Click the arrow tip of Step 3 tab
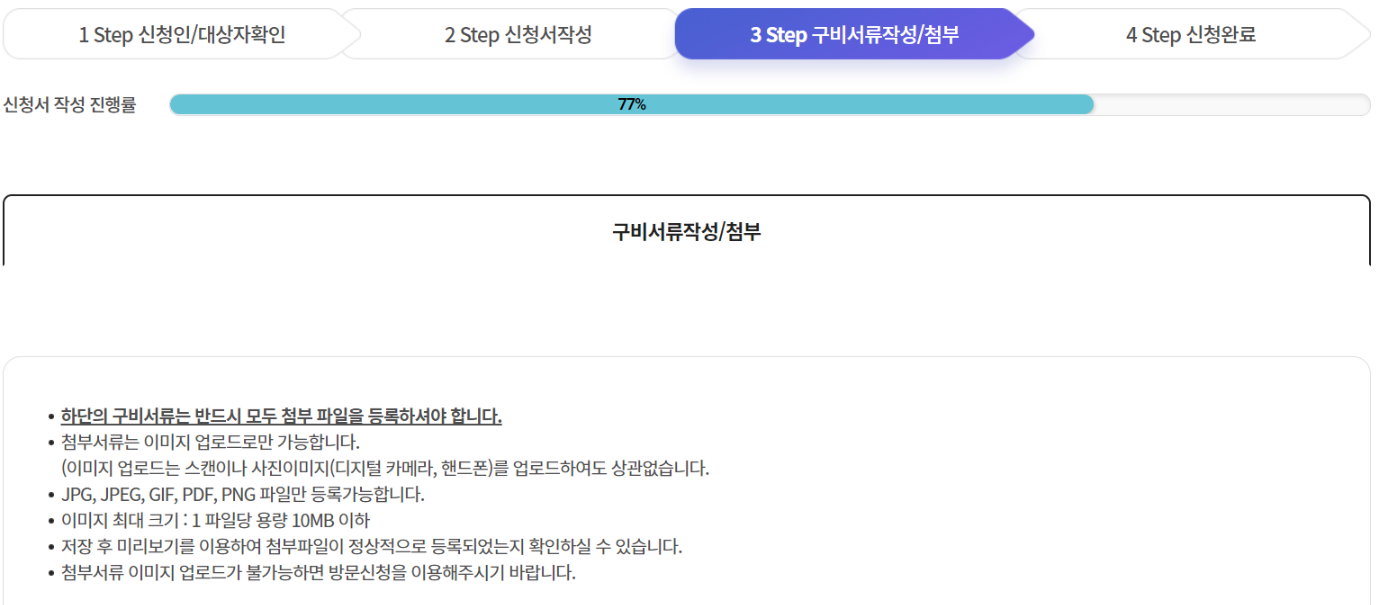Viewport: 1377px width, 605px height. coord(1030,32)
